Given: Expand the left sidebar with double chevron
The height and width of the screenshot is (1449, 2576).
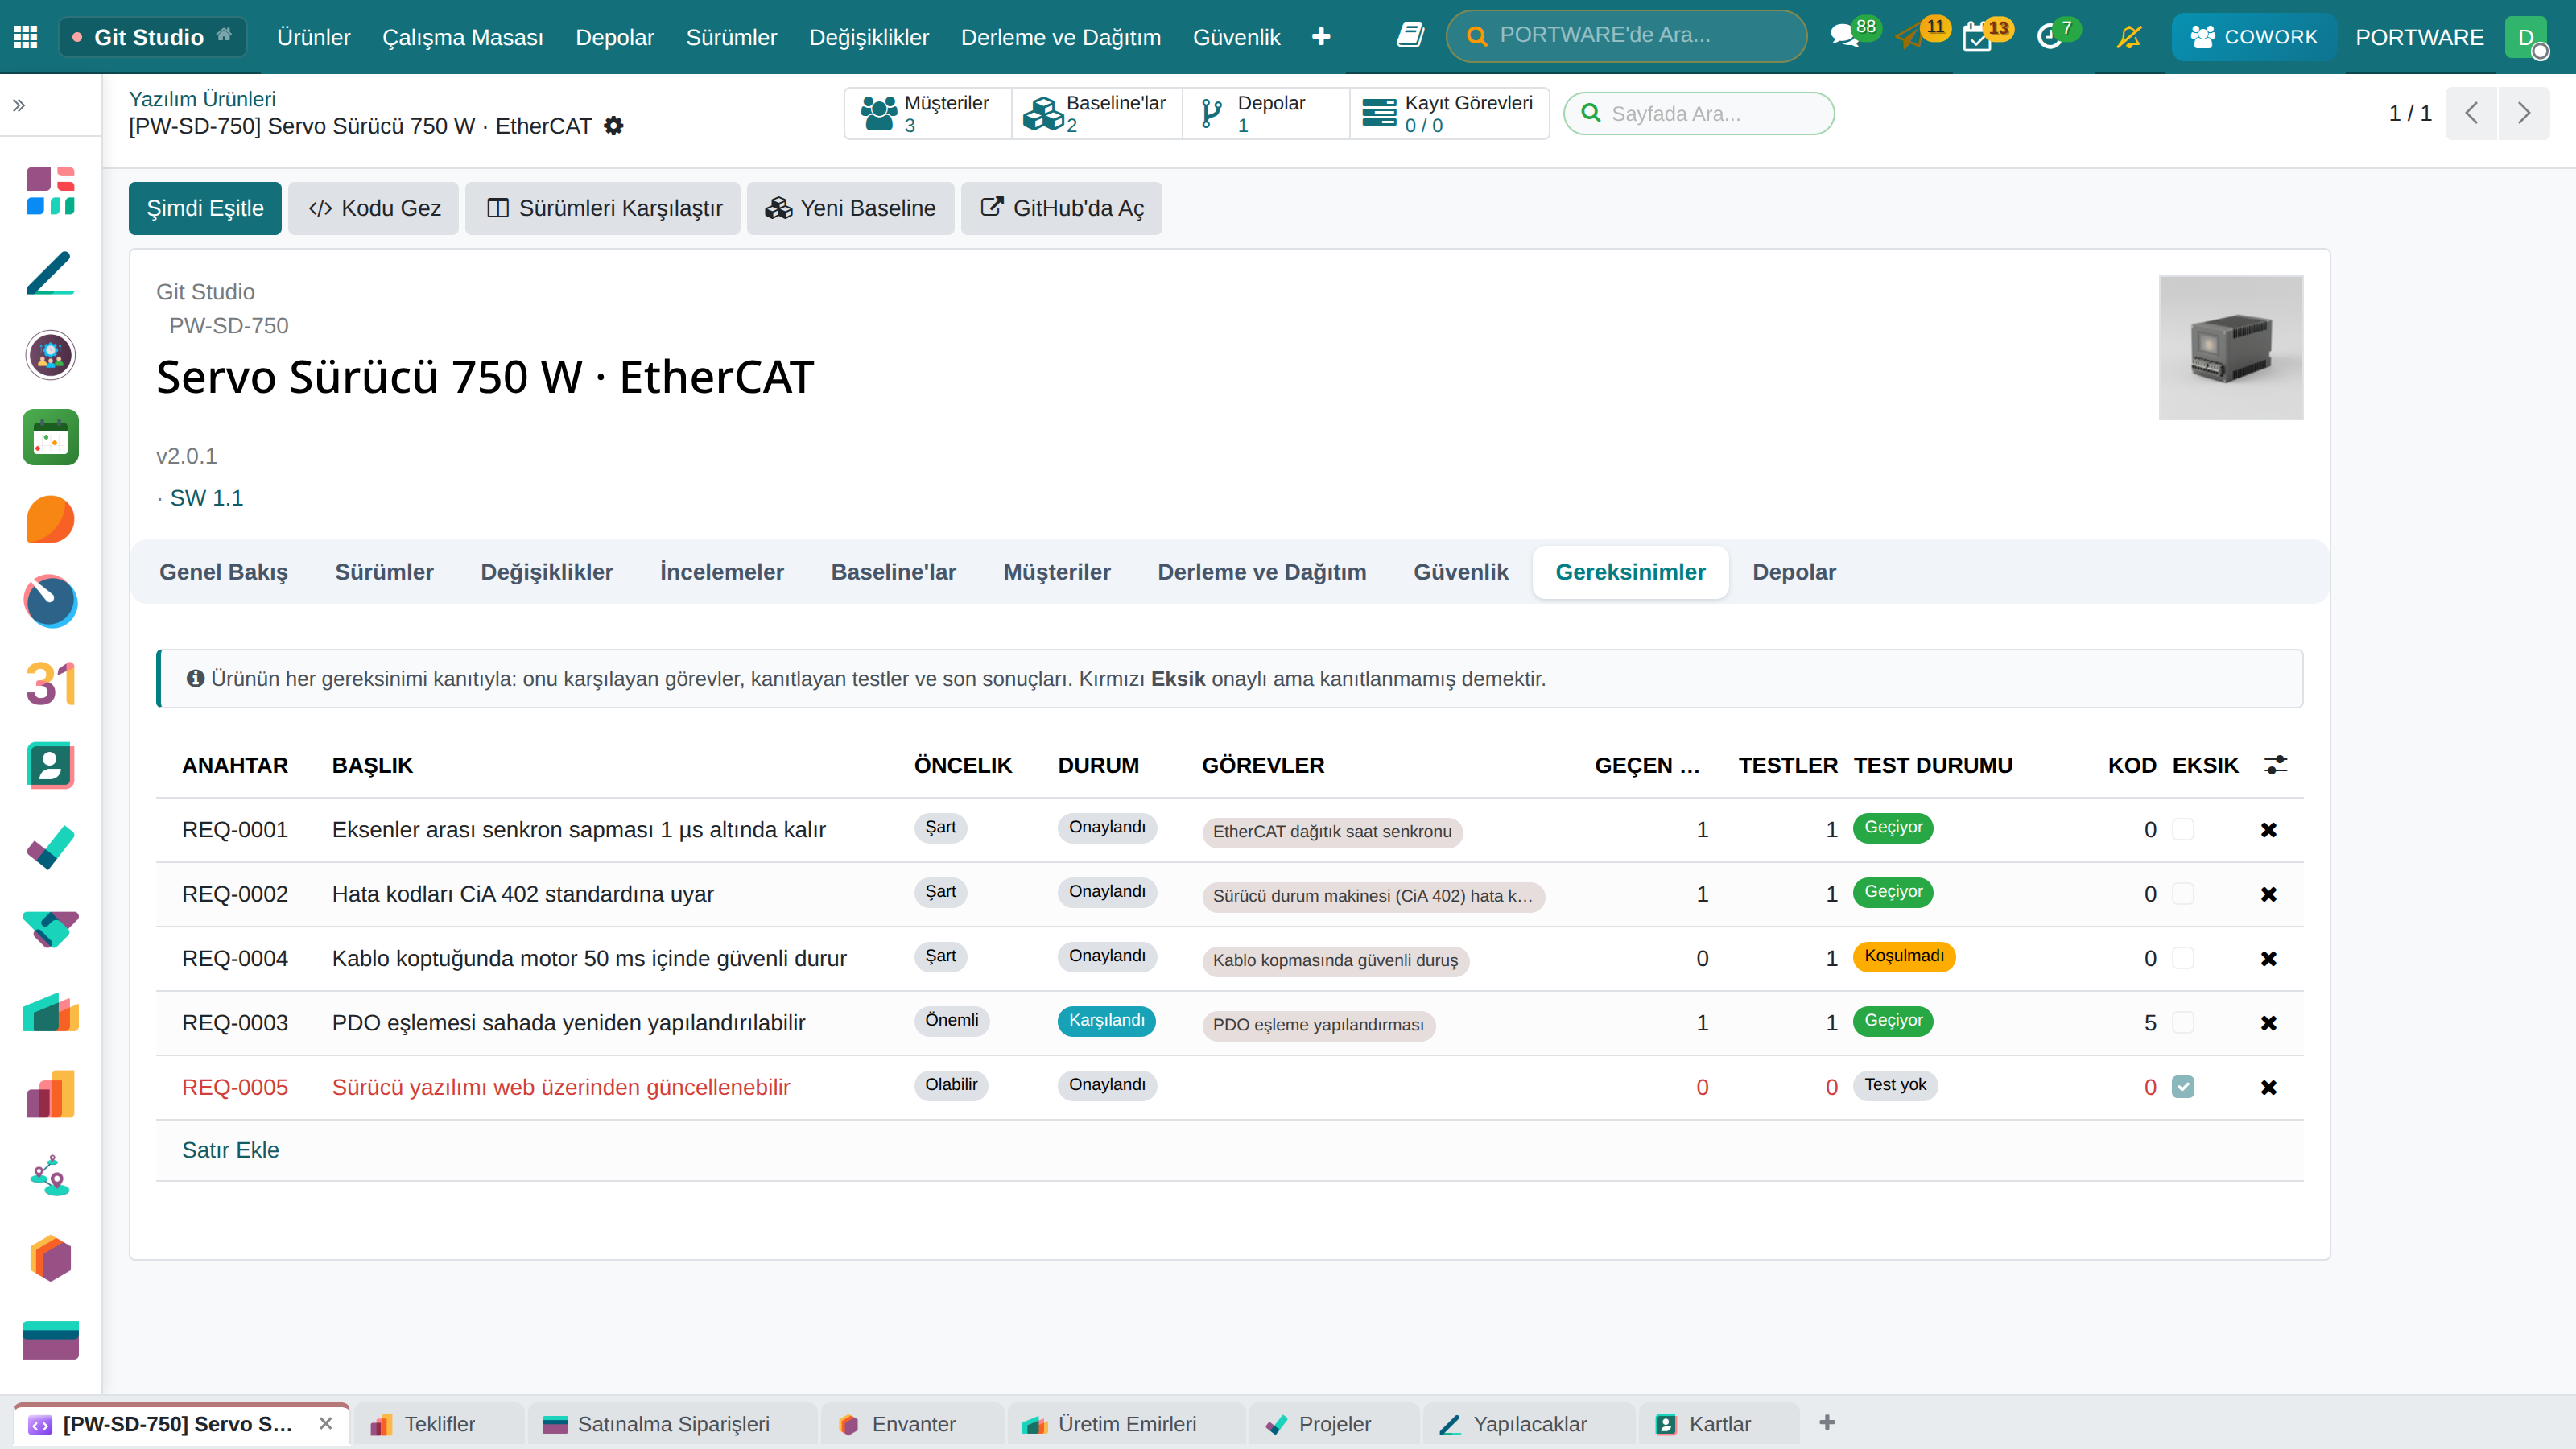Looking at the screenshot, I should (x=19, y=105).
